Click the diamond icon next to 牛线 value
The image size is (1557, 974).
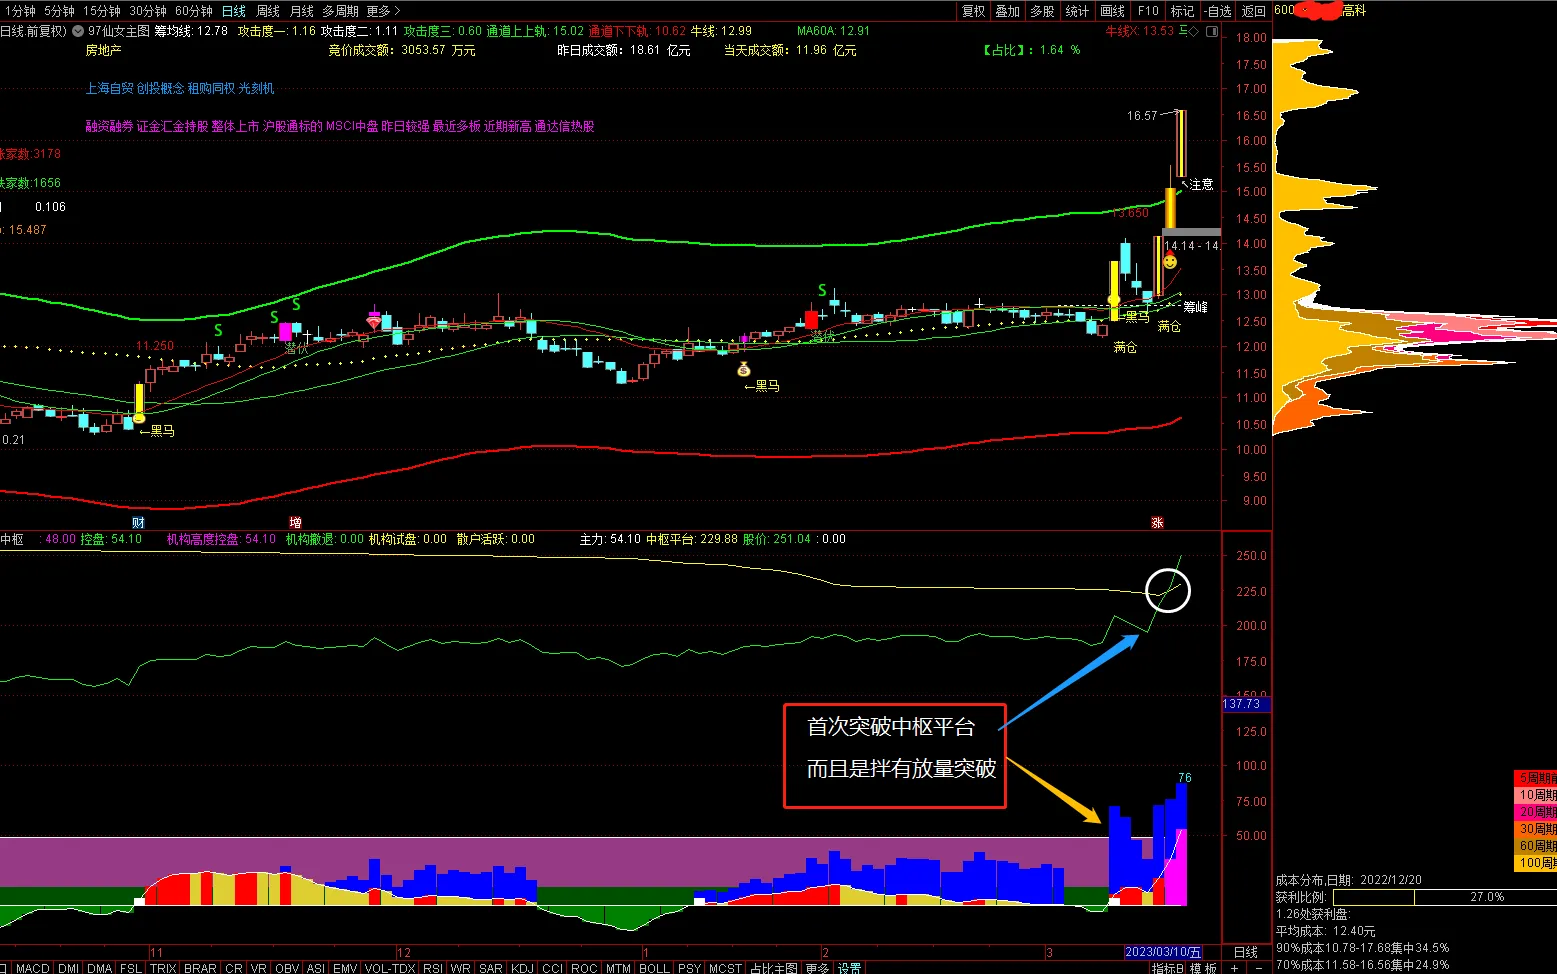pos(1194,31)
